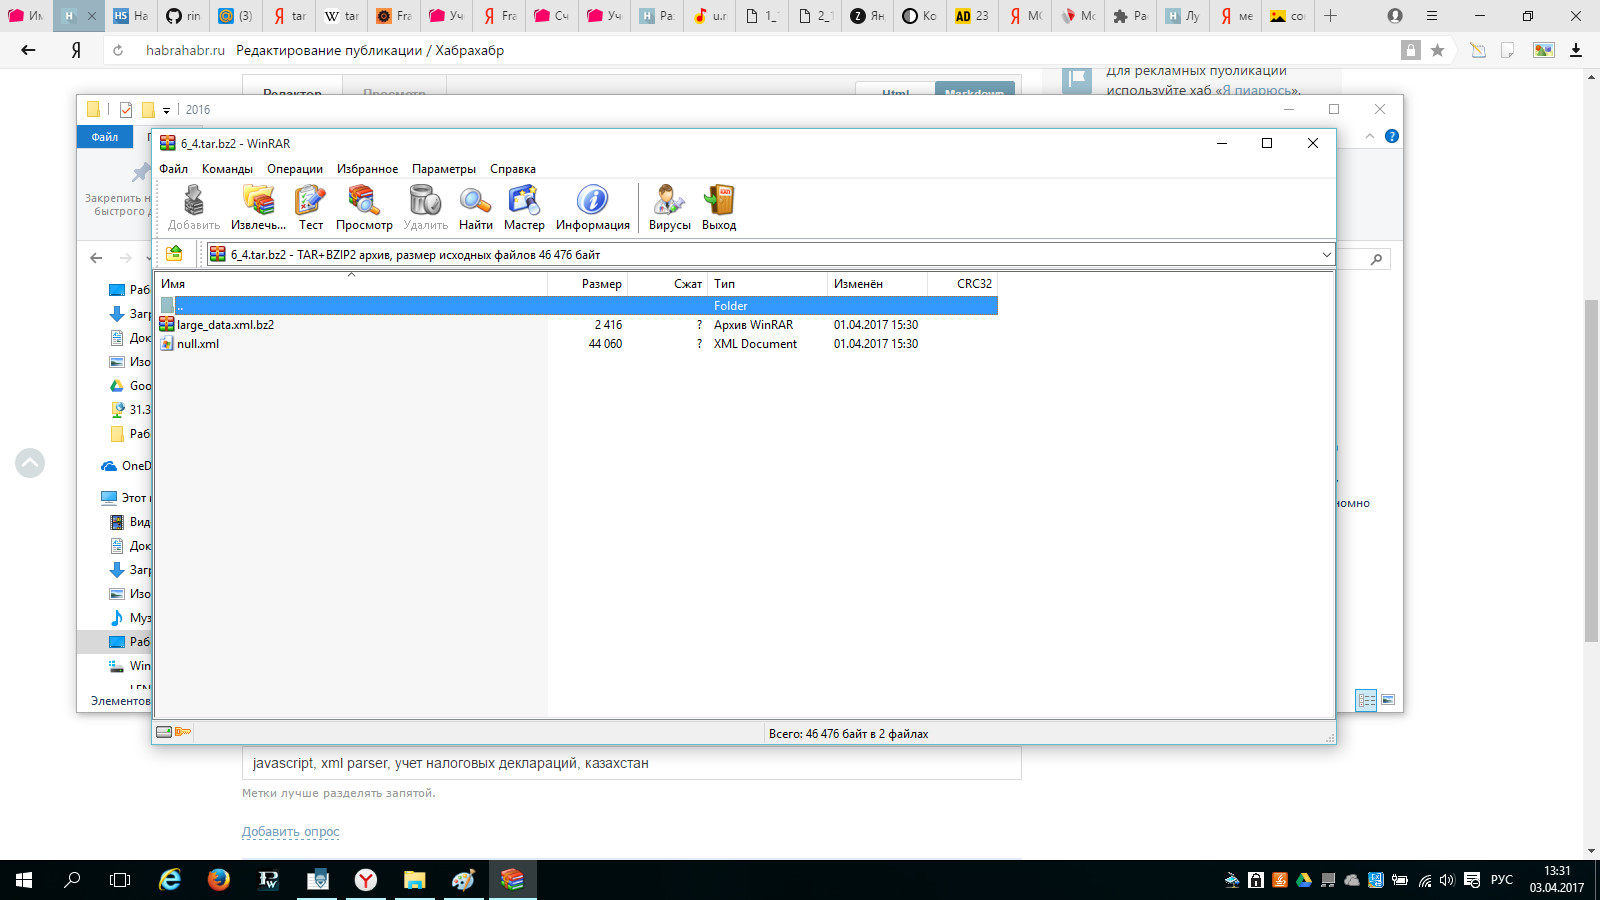This screenshot has width=1600, height=900.
Task: Open Firefox from the taskbar
Action: coord(218,880)
